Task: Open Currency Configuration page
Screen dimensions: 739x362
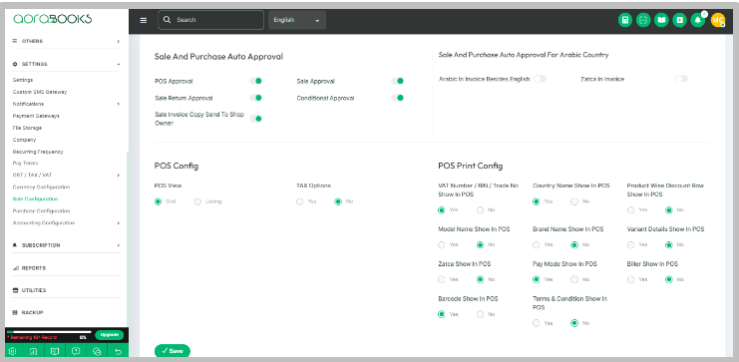Action: [x=41, y=187]
